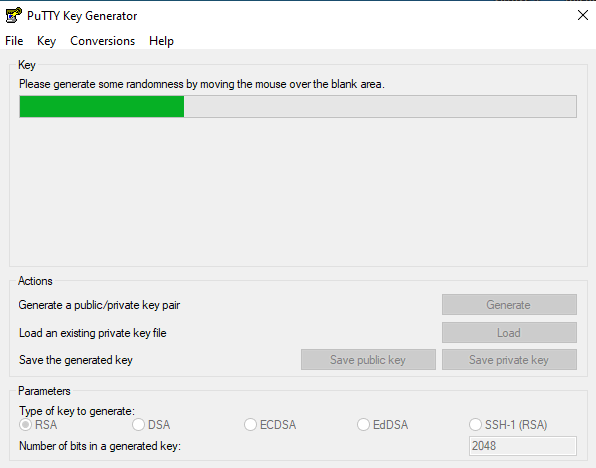Viewport: 596px width, 468px height.
Task: Open the Conversions menu
Action: click(x=103, y=41)
